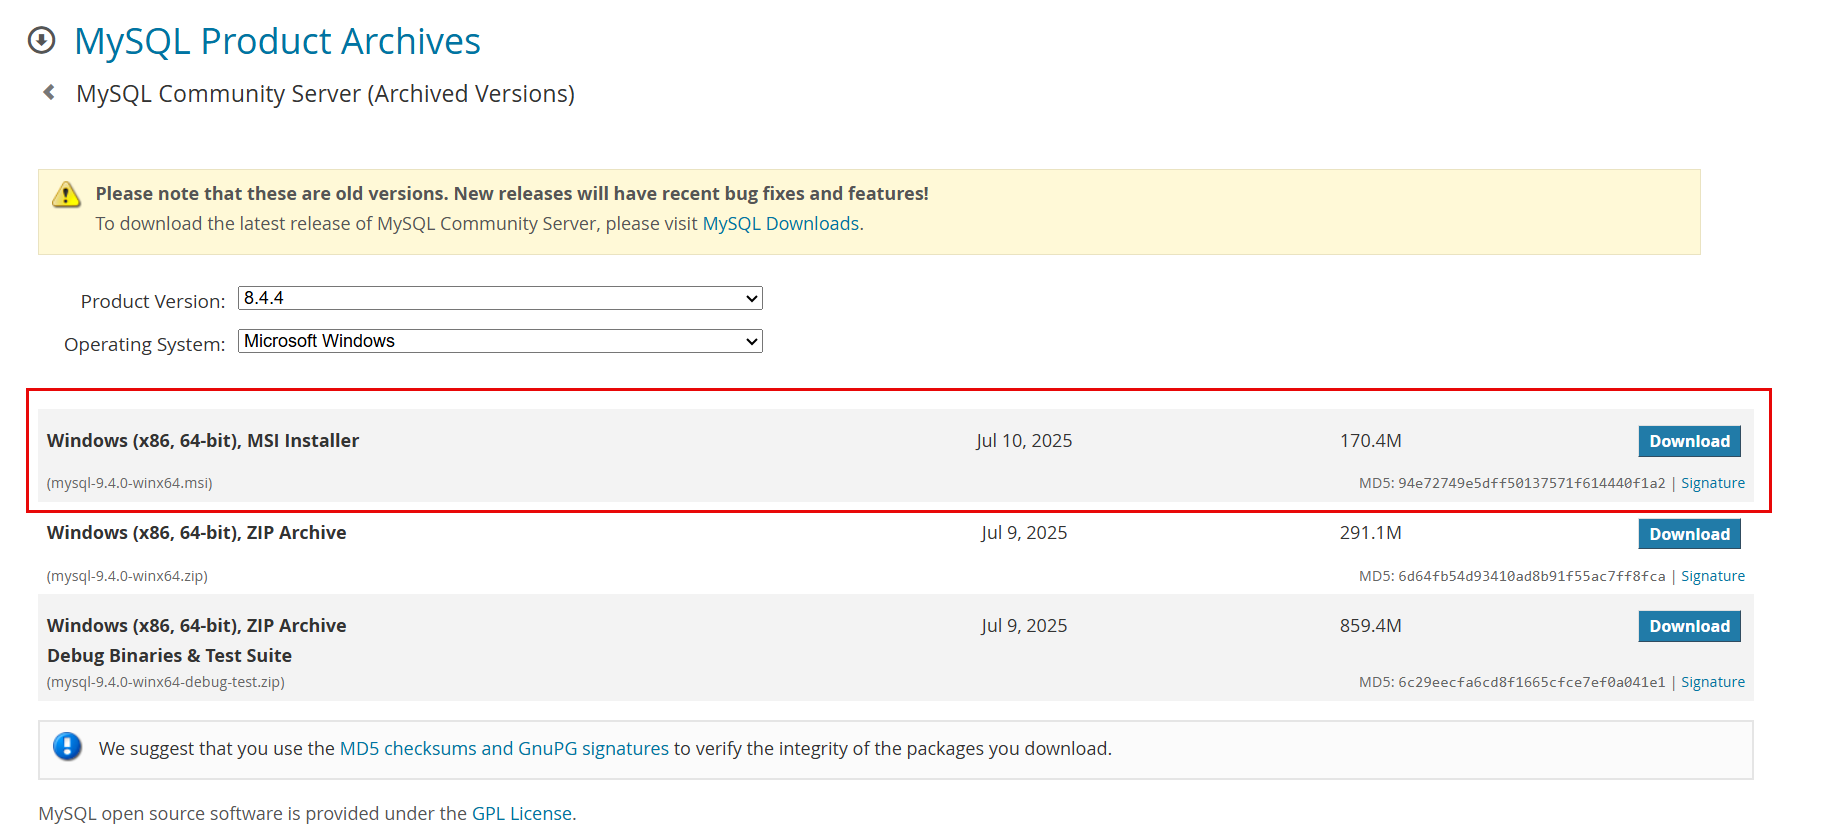Visit the MySQL Downloads link

coord(780,224)
